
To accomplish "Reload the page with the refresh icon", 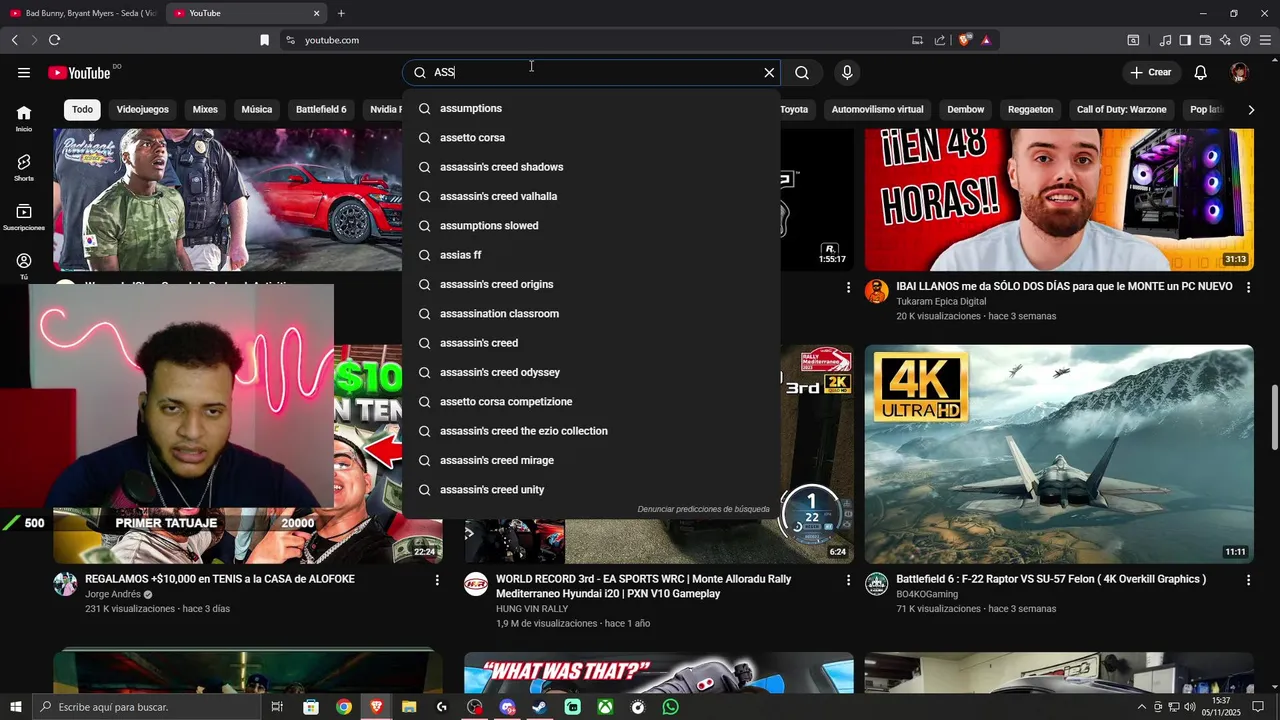I will point(54,40).
